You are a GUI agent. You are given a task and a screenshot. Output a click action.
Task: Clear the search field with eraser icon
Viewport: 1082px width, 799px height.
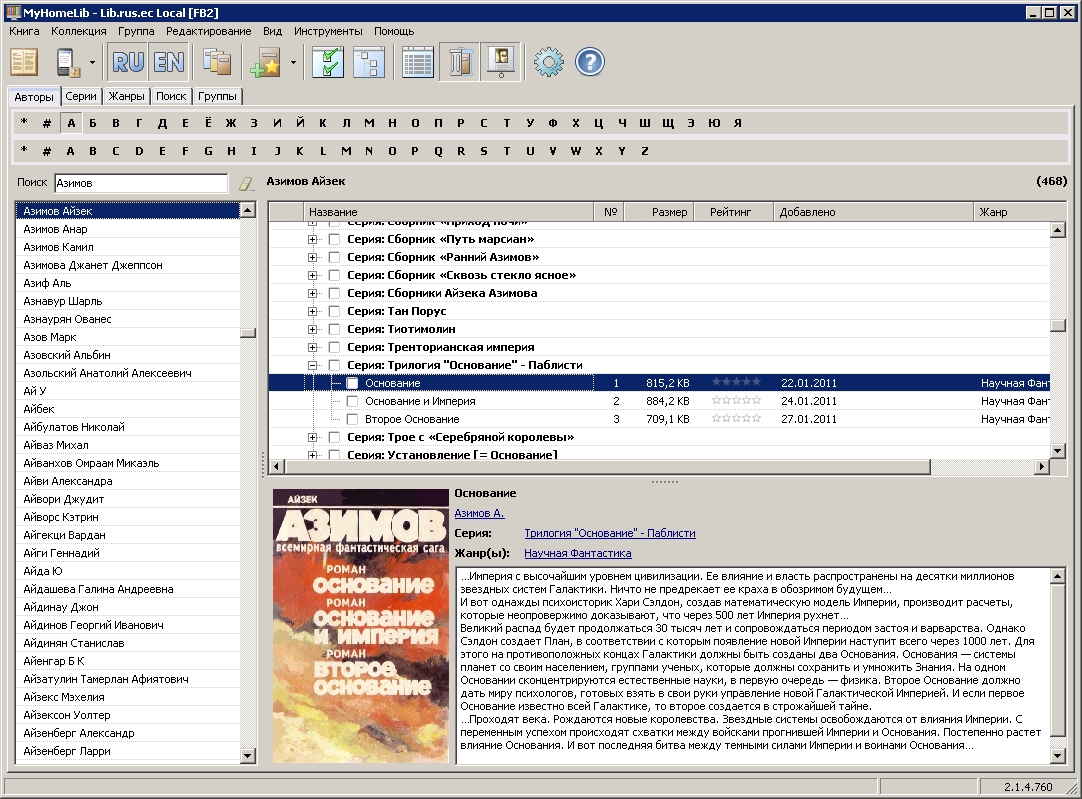click(x=245, y=183)
